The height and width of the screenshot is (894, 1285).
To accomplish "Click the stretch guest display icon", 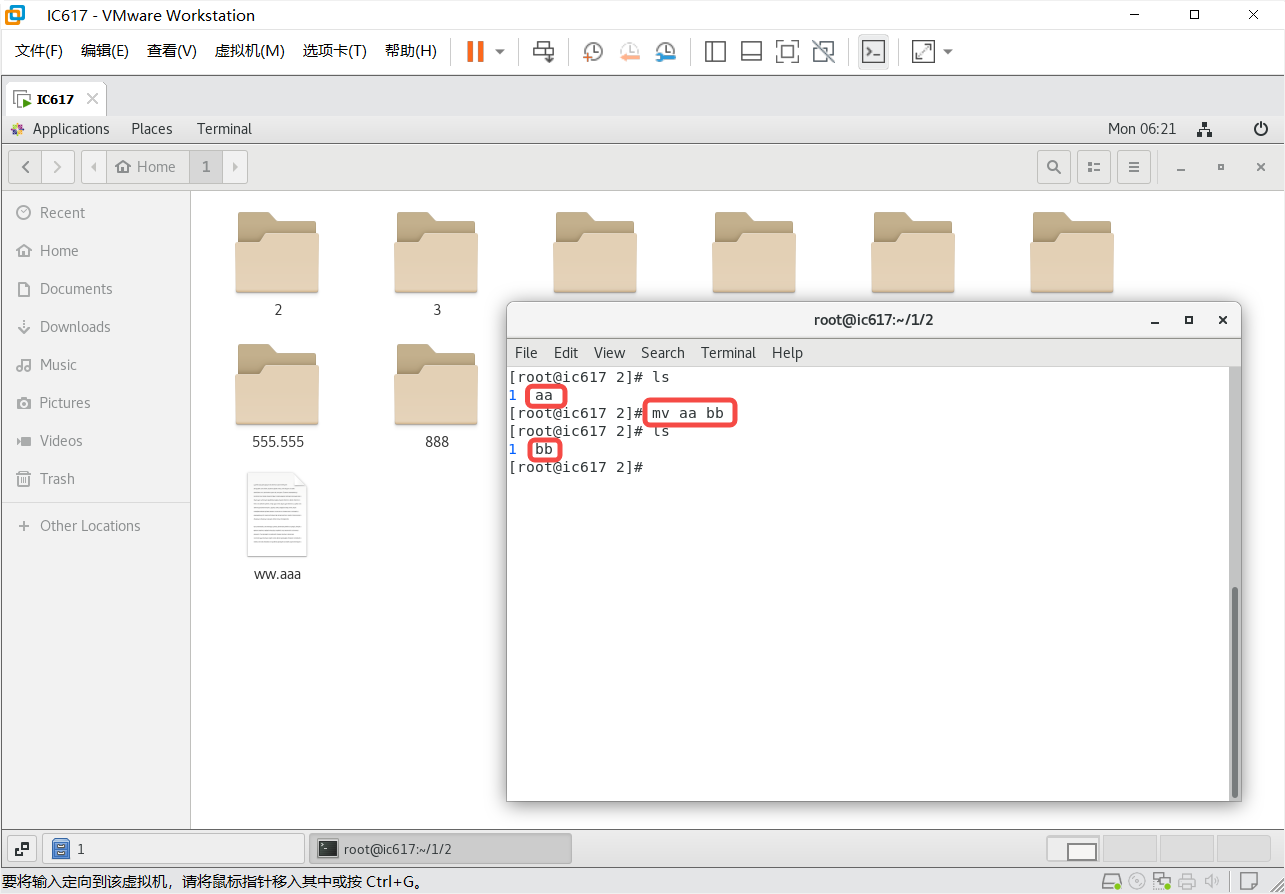I will pyautogui.click(x=923, y=51).
